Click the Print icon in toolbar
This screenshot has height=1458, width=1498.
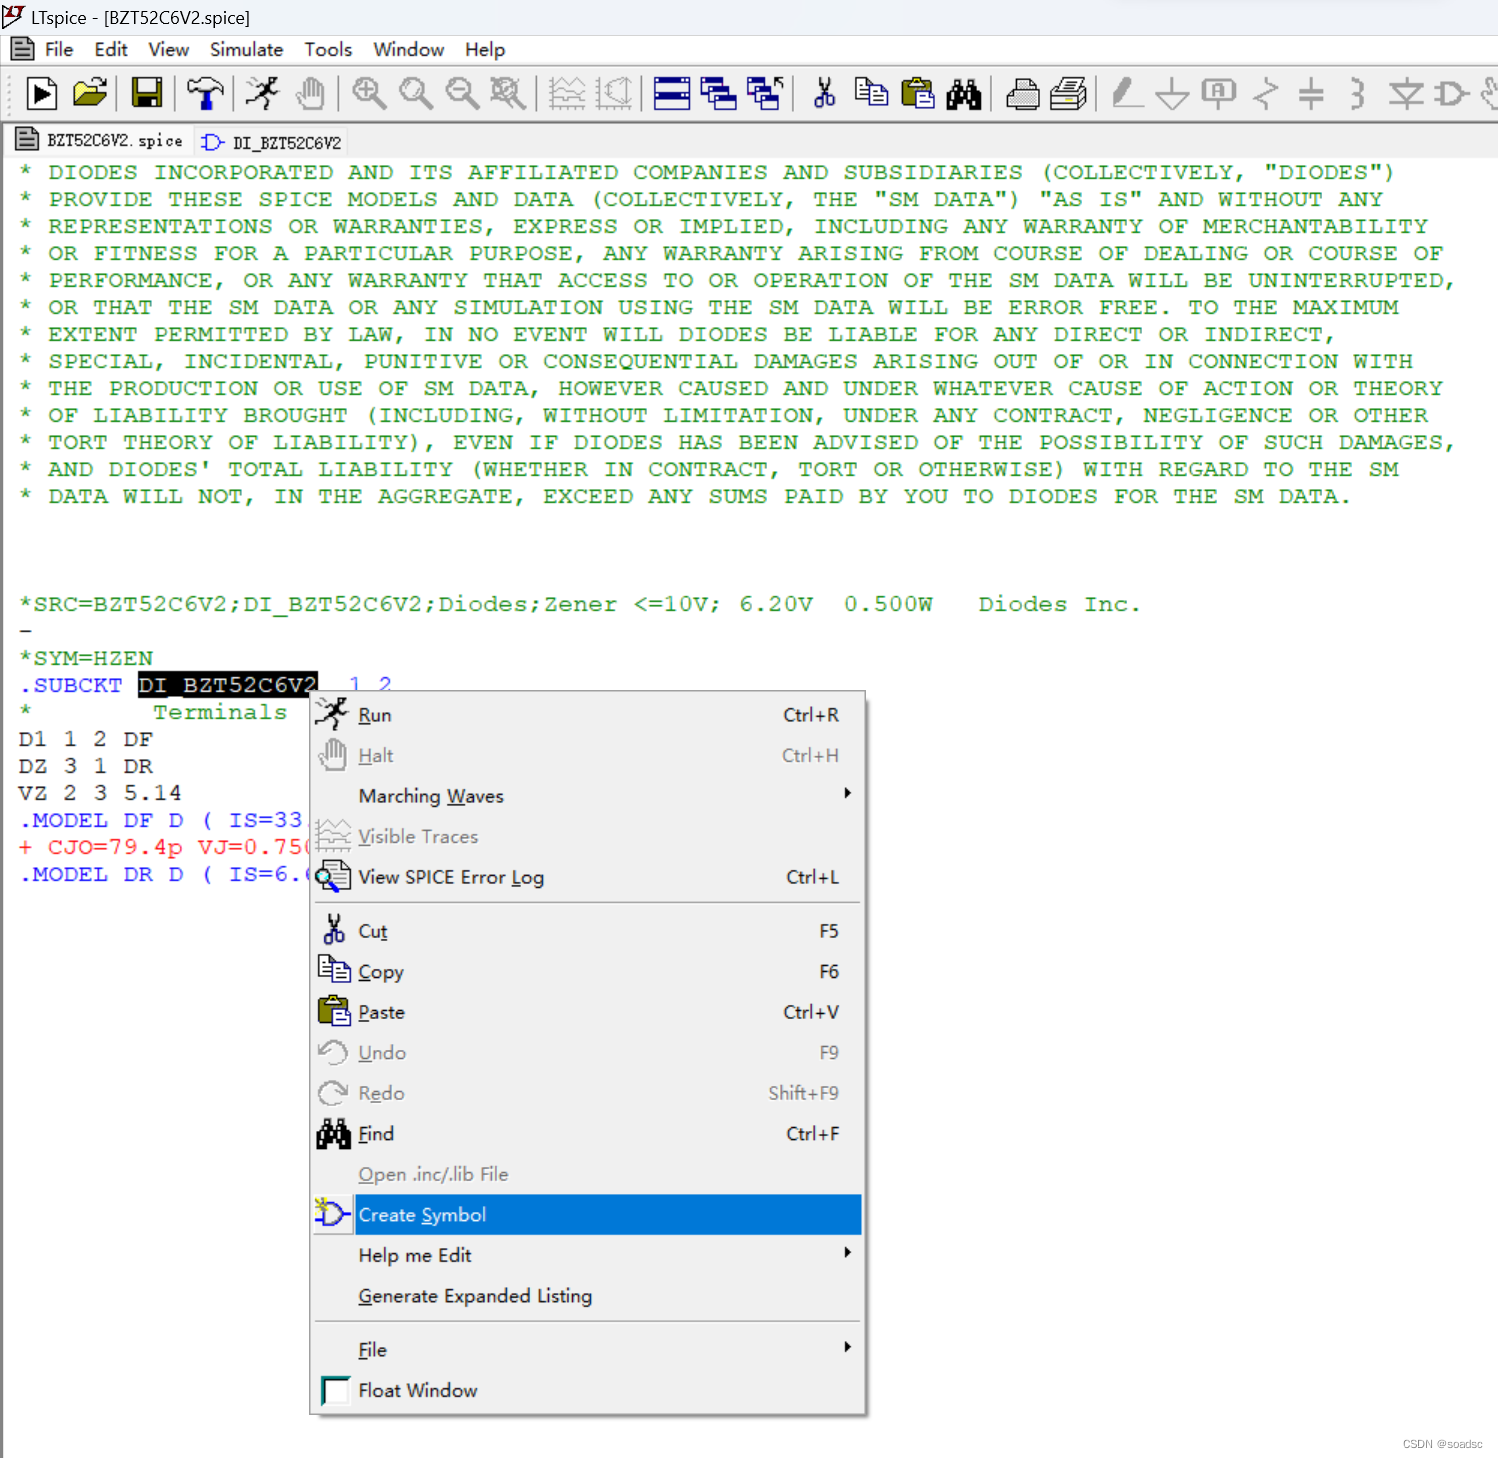click(1023, 94)
